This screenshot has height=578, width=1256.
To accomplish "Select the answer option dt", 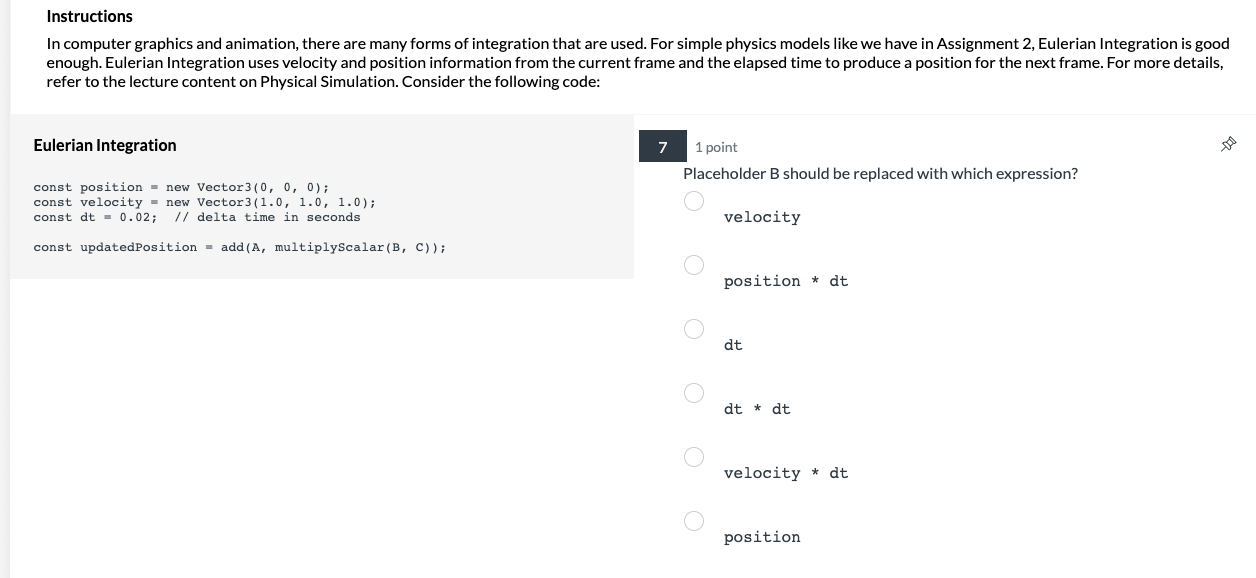I will click(x=694, y=329).
